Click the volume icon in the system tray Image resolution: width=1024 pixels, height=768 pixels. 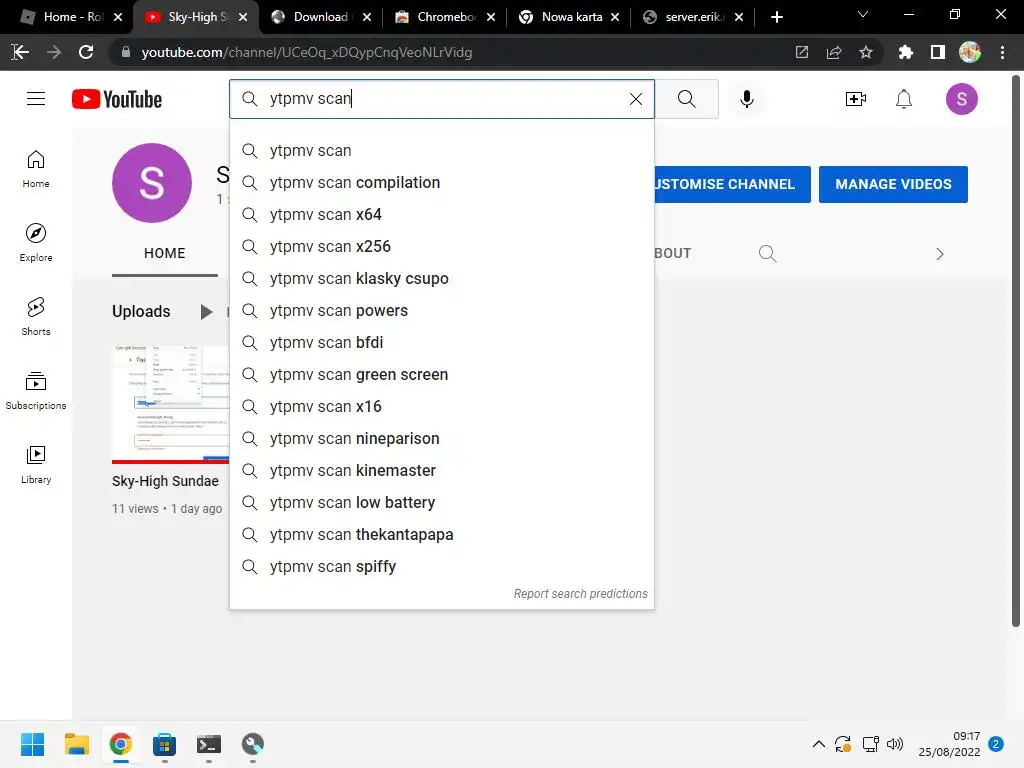pyautogui.click(x=895, y=744)
